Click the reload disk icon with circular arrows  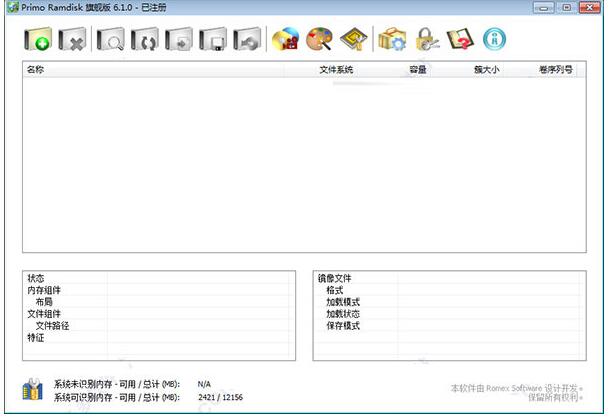tap(144, 39)
